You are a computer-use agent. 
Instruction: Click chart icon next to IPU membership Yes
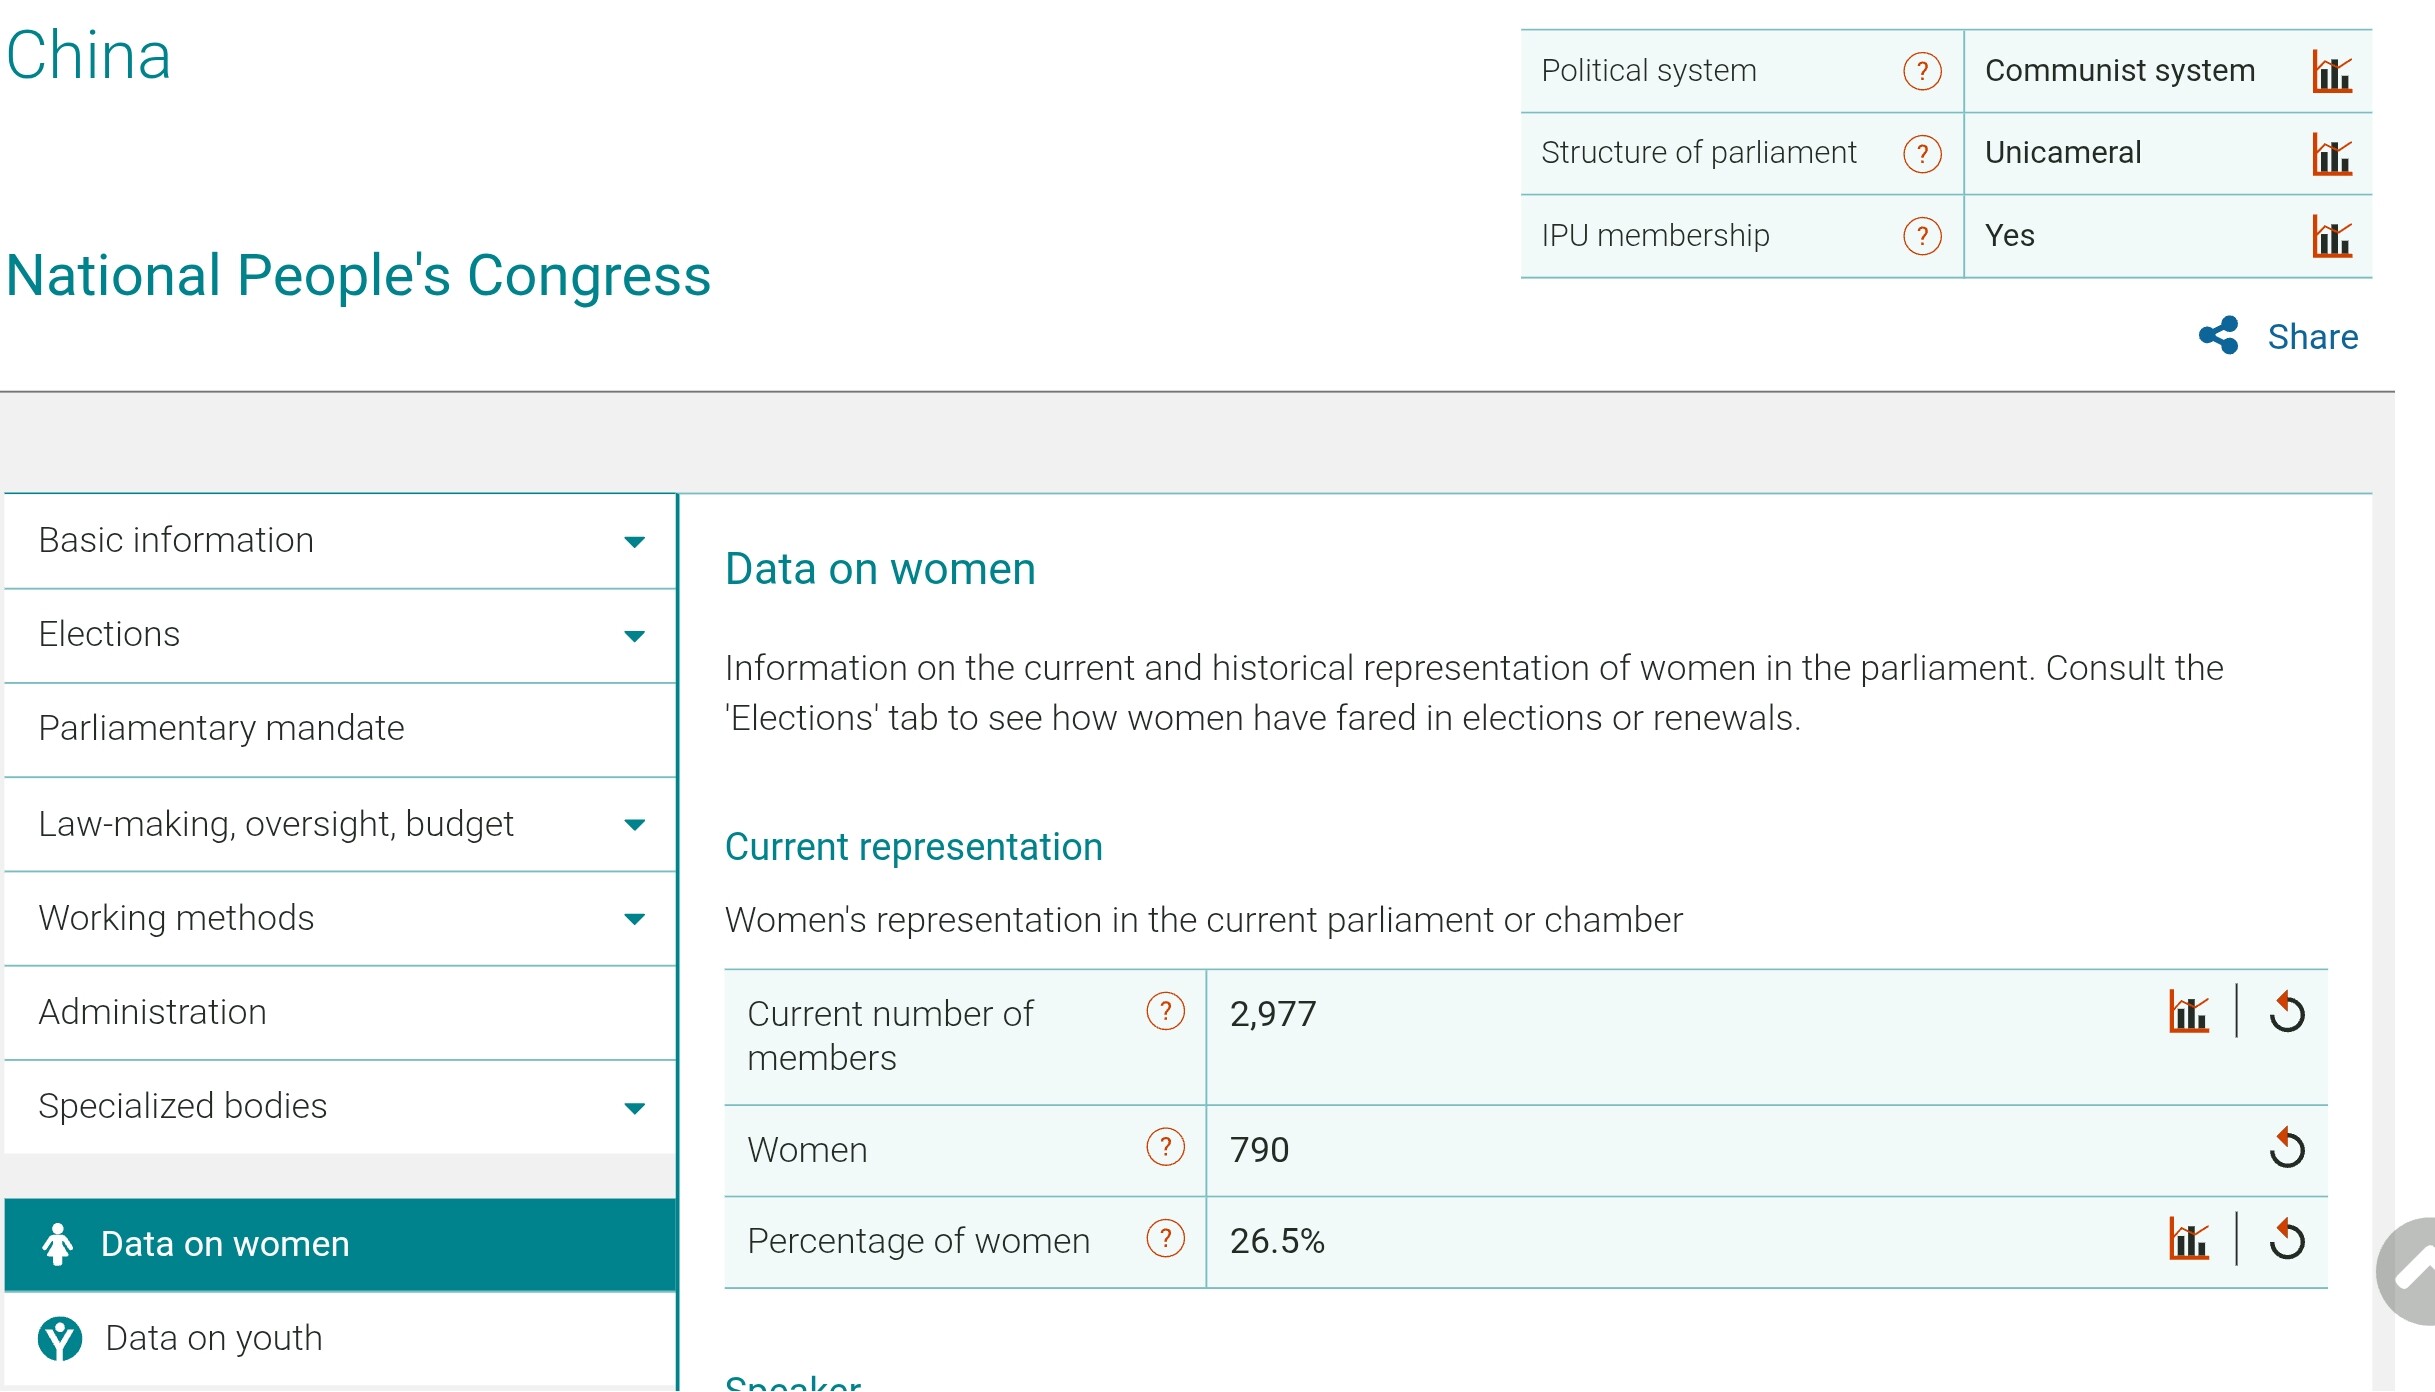click(x=2331, y=238)
